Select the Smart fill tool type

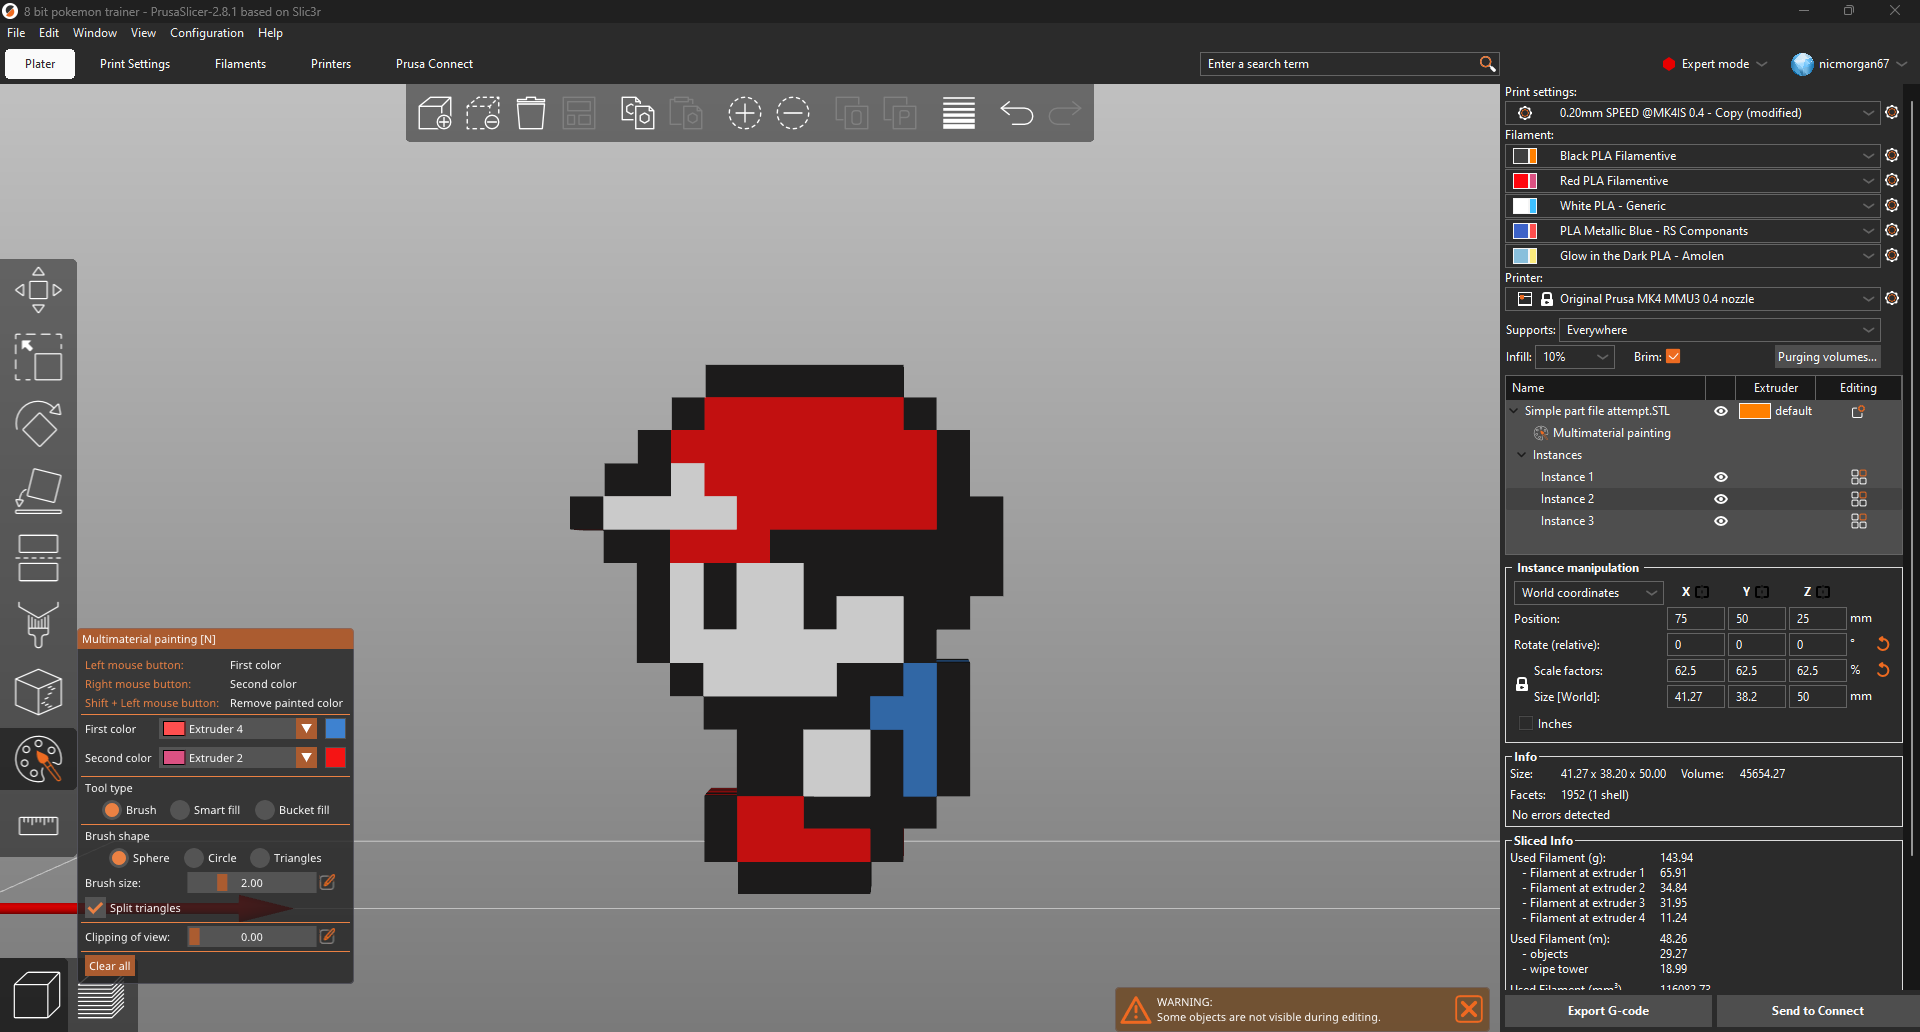206,810
